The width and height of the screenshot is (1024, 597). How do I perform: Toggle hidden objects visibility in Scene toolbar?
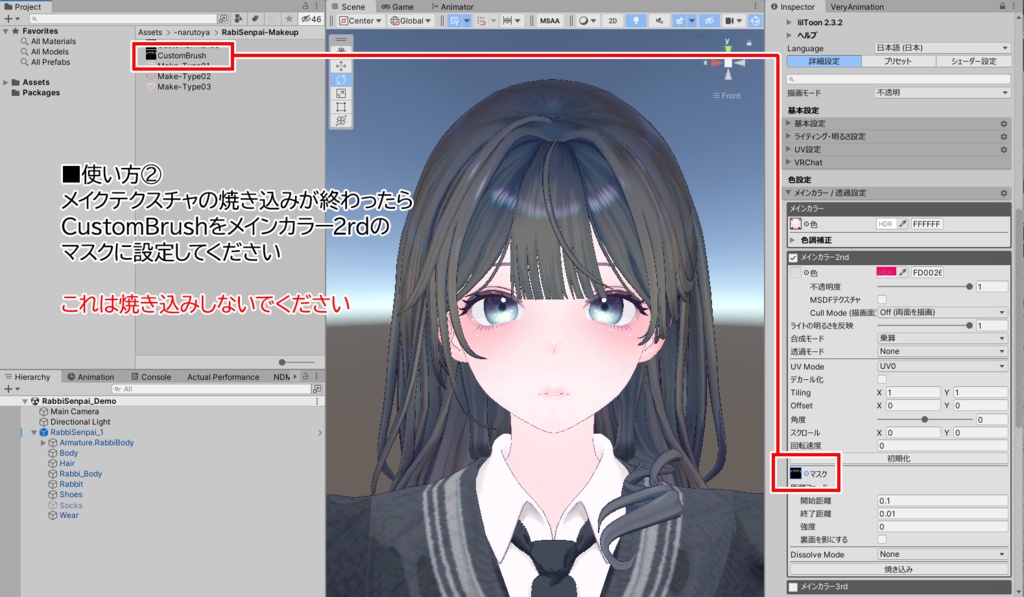click(709, 21)
